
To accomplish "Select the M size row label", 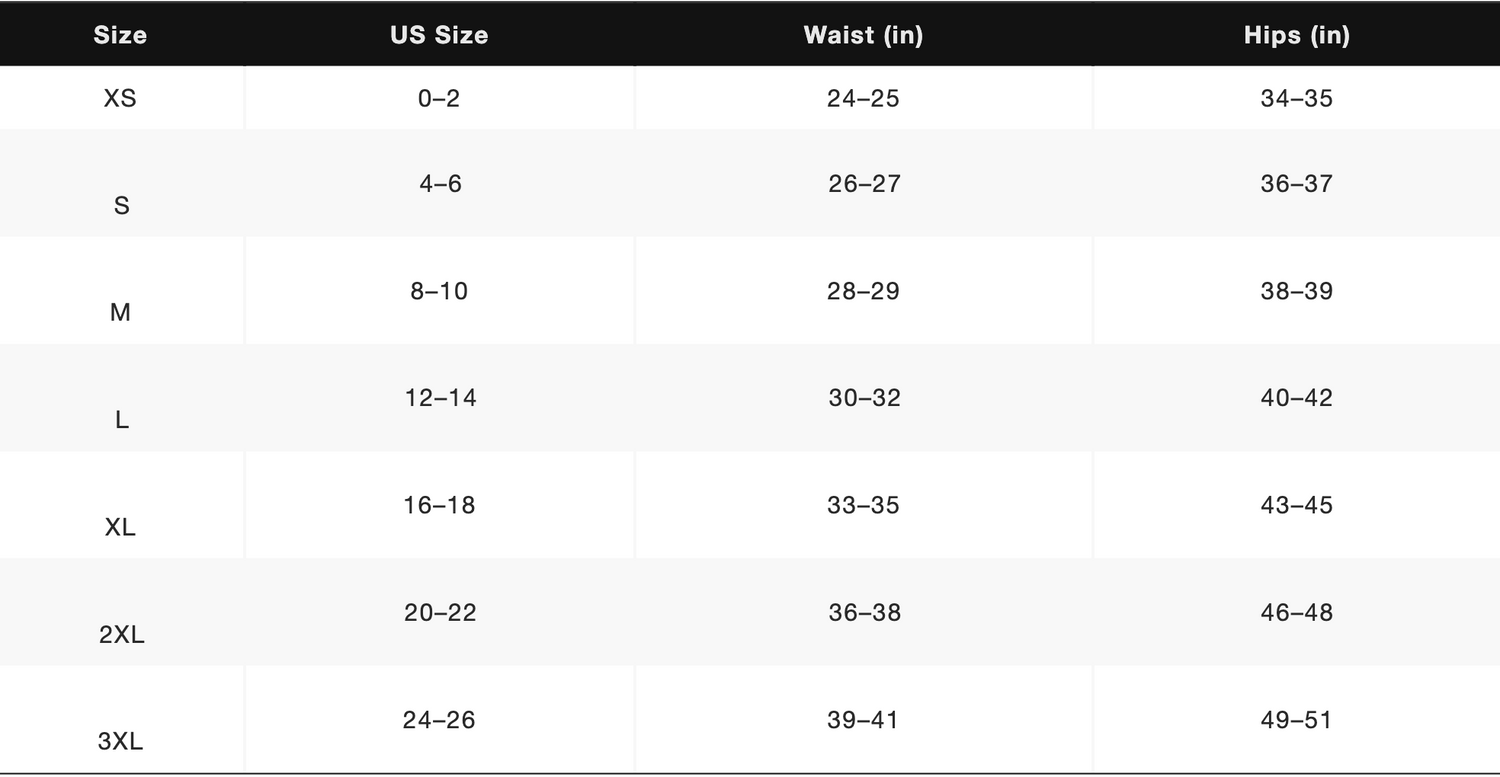I will click(x=120, y=313).
